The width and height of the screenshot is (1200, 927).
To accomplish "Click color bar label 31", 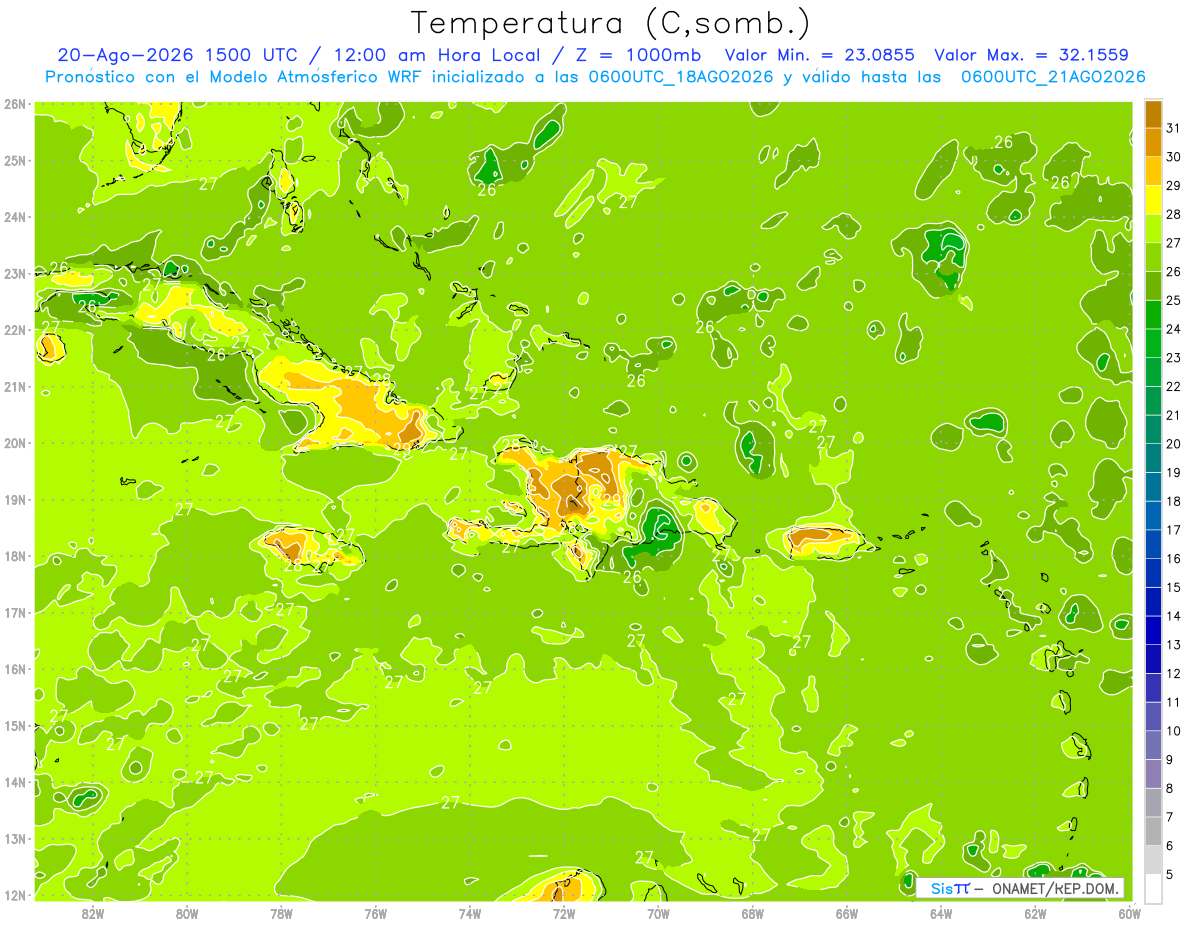I will (x=1173, y=129).
